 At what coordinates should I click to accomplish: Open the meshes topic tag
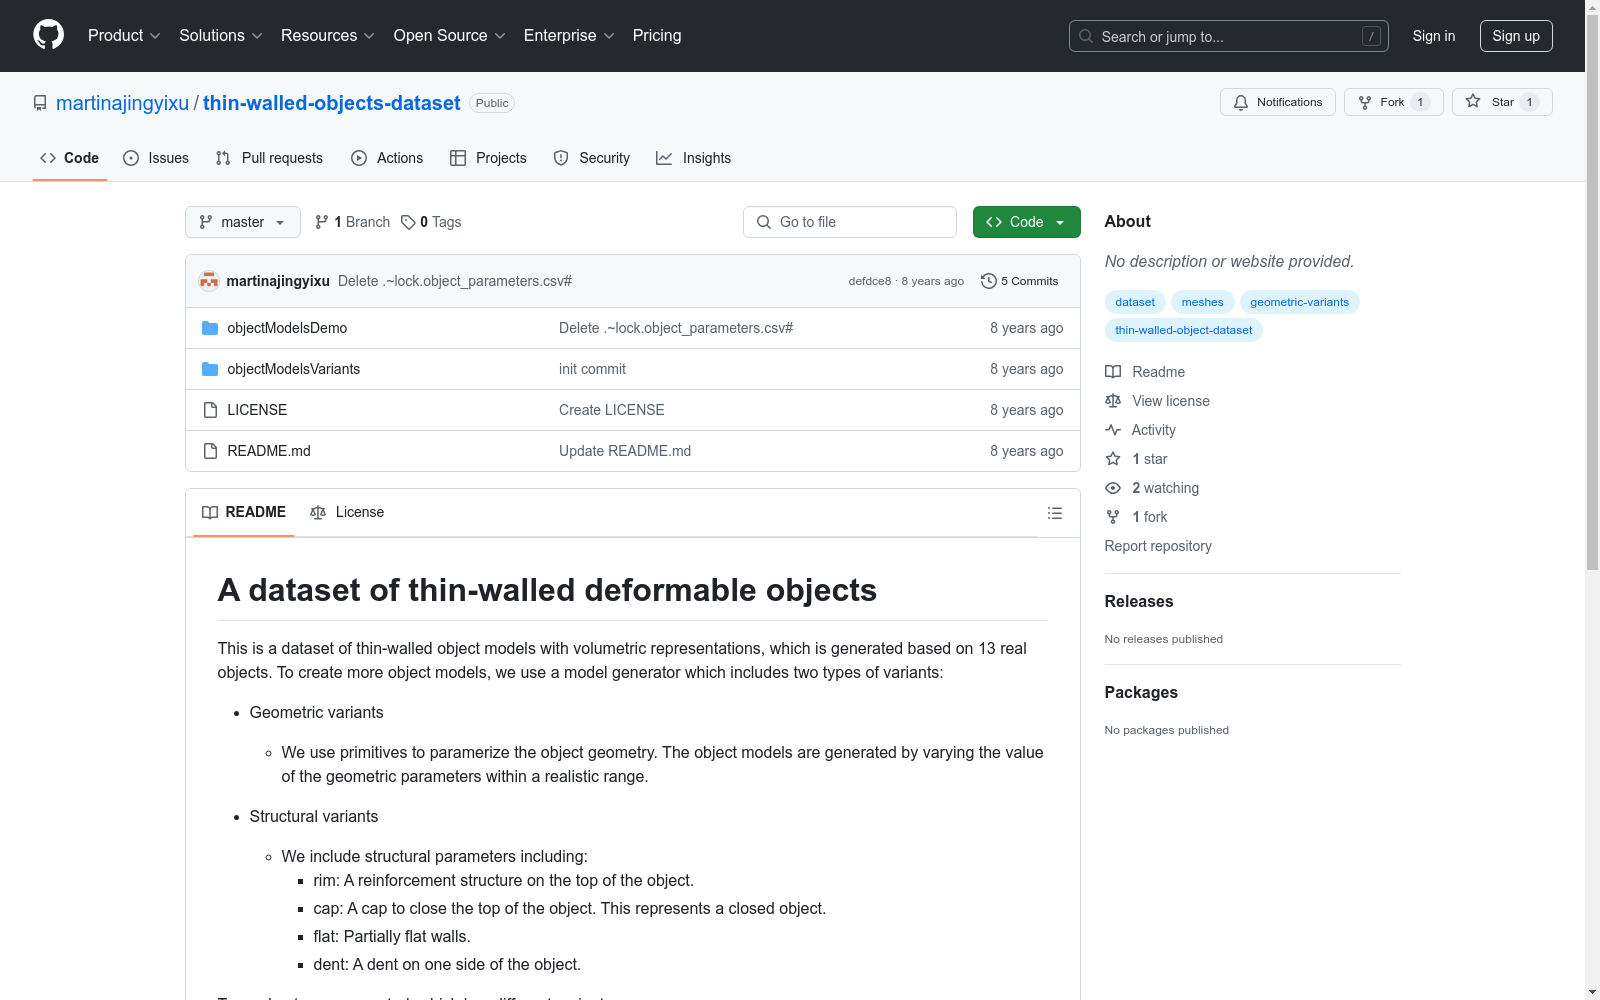tap(1202, 302)
